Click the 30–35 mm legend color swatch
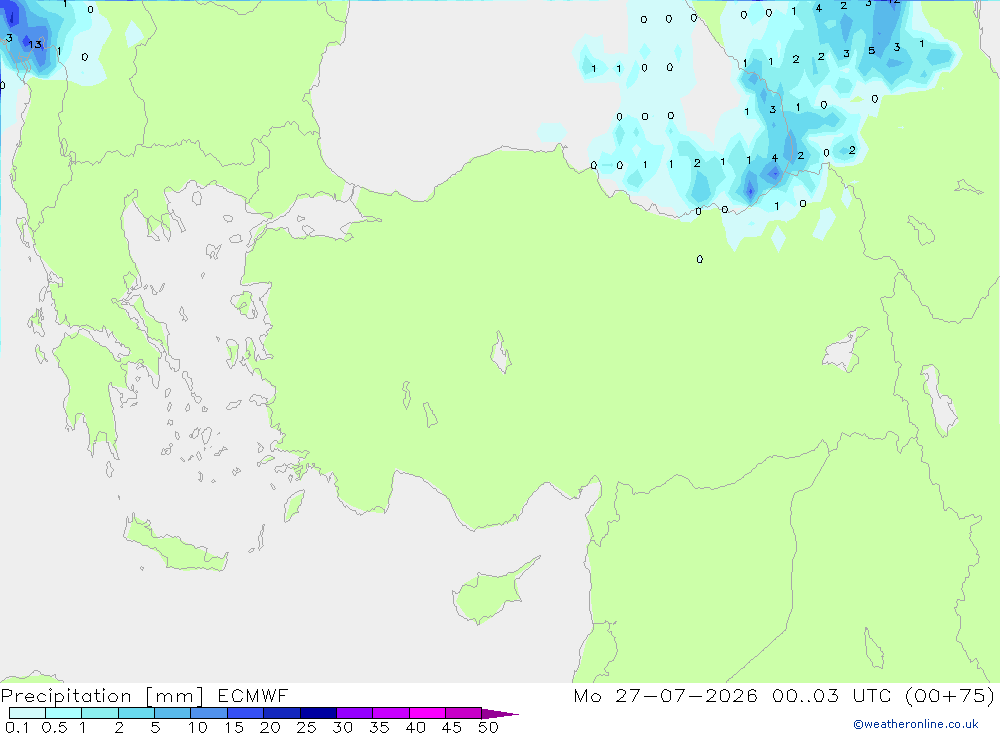 point(355,713)
